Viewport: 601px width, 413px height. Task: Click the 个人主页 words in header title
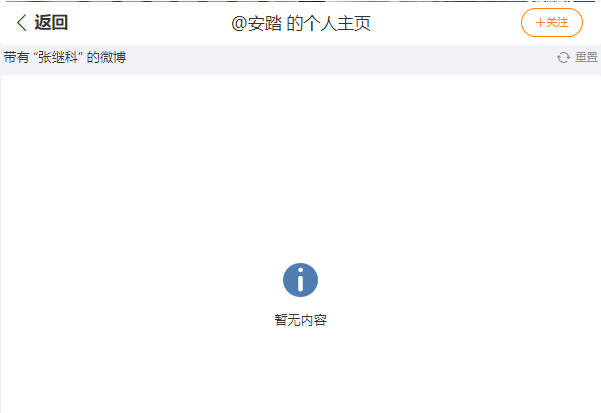[x=337, y=23]
